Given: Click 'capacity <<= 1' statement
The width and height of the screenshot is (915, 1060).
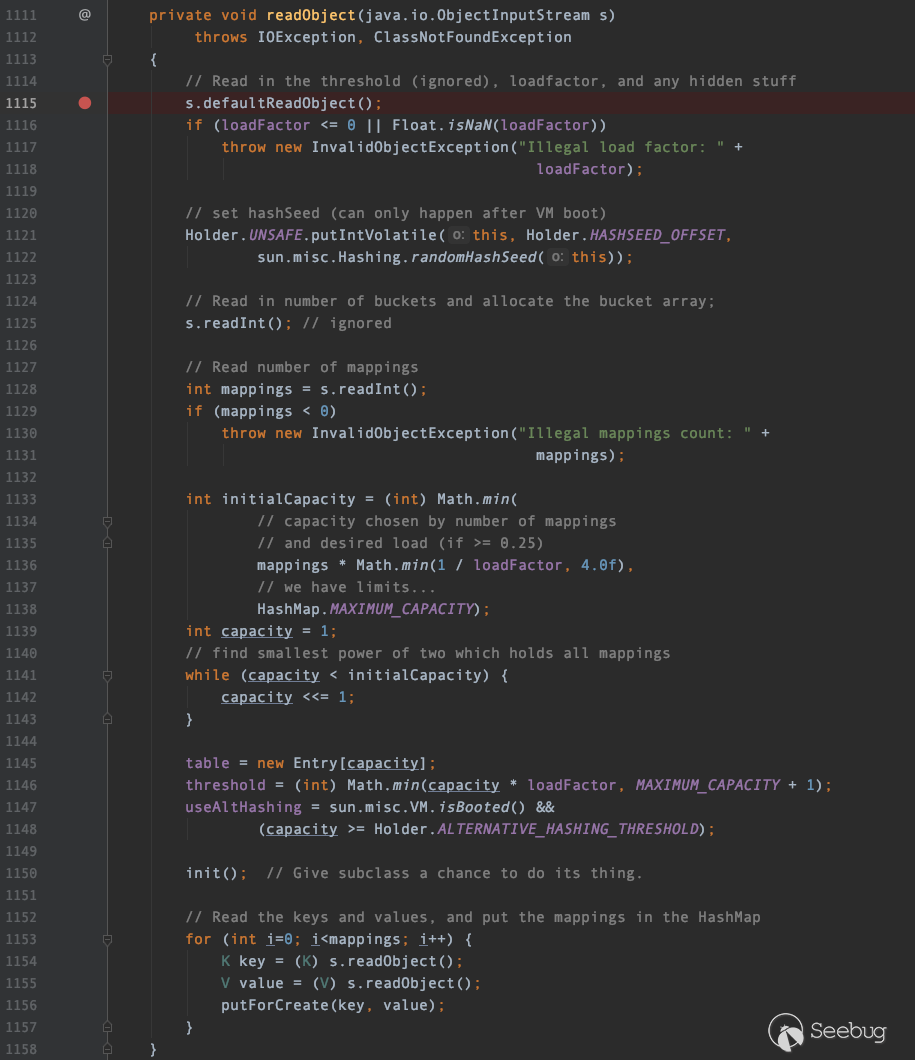Looking at the screenshot, I should 284,697.
